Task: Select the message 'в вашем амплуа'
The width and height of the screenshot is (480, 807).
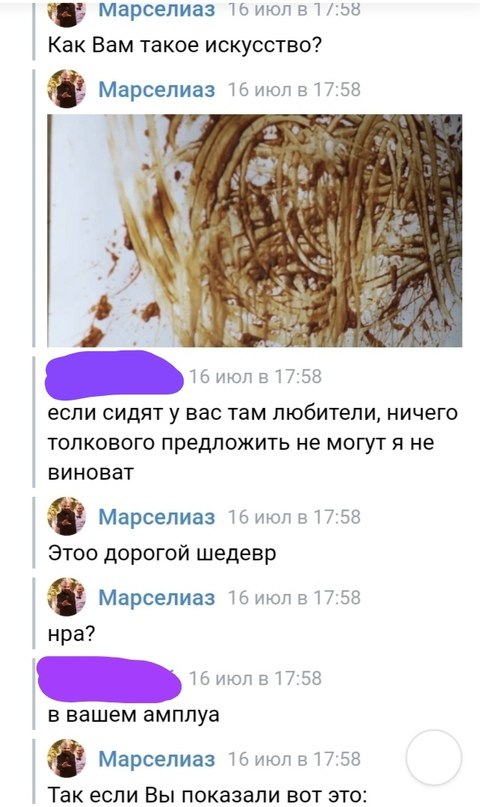Action: (x=133, y=715)
